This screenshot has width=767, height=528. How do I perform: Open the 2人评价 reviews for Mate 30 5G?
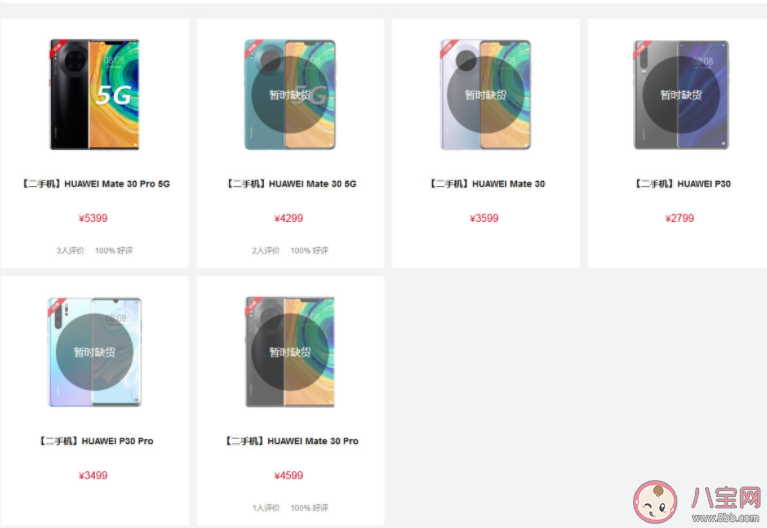[x=266, y=251]
